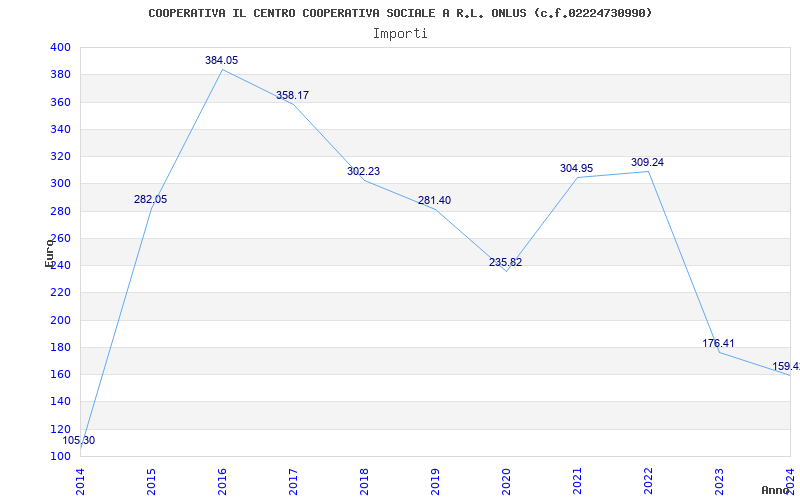
Task: Click the 384.05 data label
Action: (221, 60)
